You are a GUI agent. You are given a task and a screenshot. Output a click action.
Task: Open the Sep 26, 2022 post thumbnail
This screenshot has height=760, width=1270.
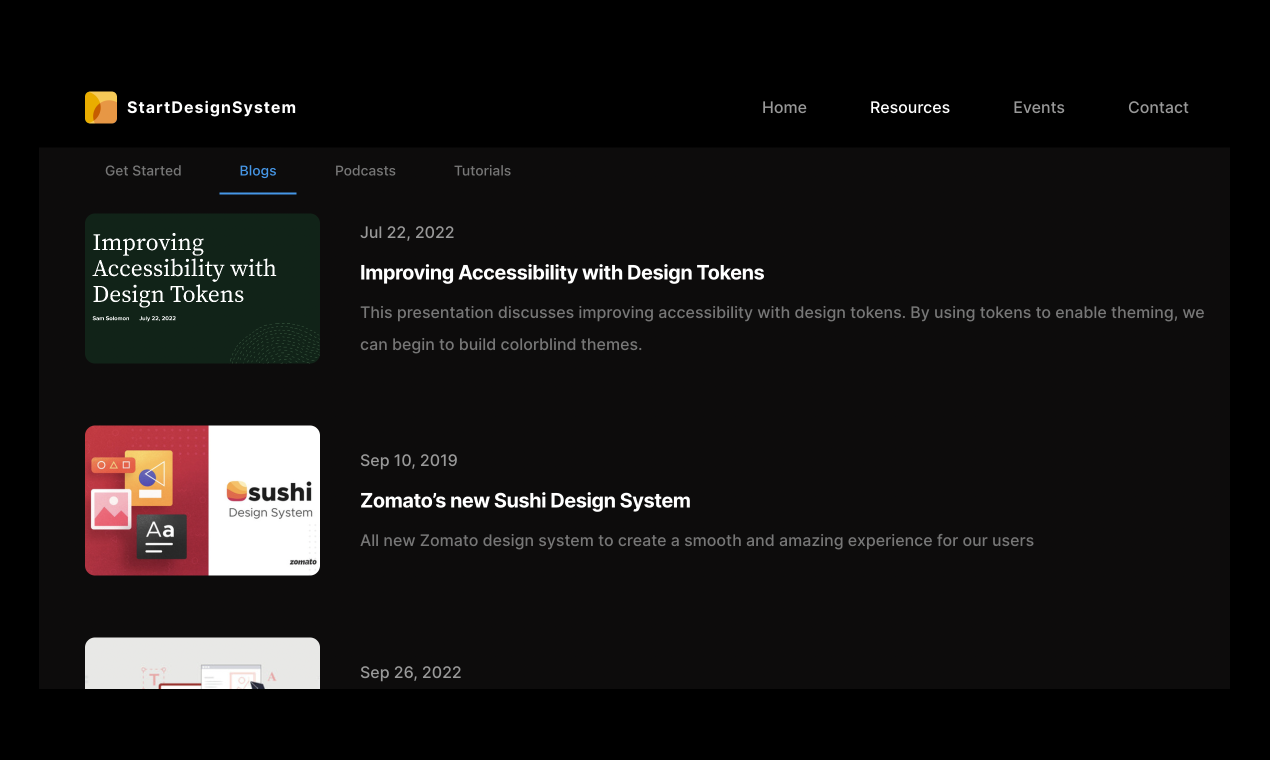coord(202,663)
